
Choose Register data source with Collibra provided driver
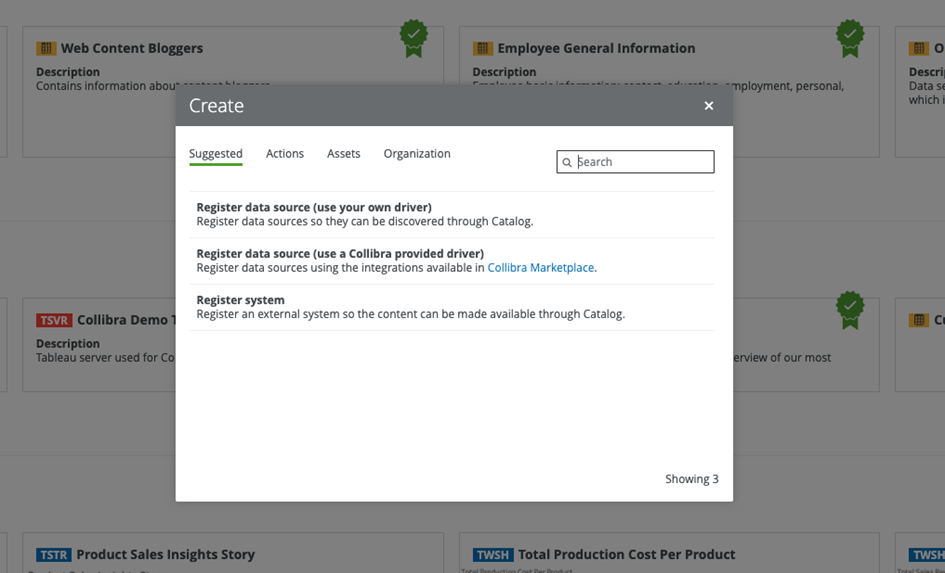point(452,261)
